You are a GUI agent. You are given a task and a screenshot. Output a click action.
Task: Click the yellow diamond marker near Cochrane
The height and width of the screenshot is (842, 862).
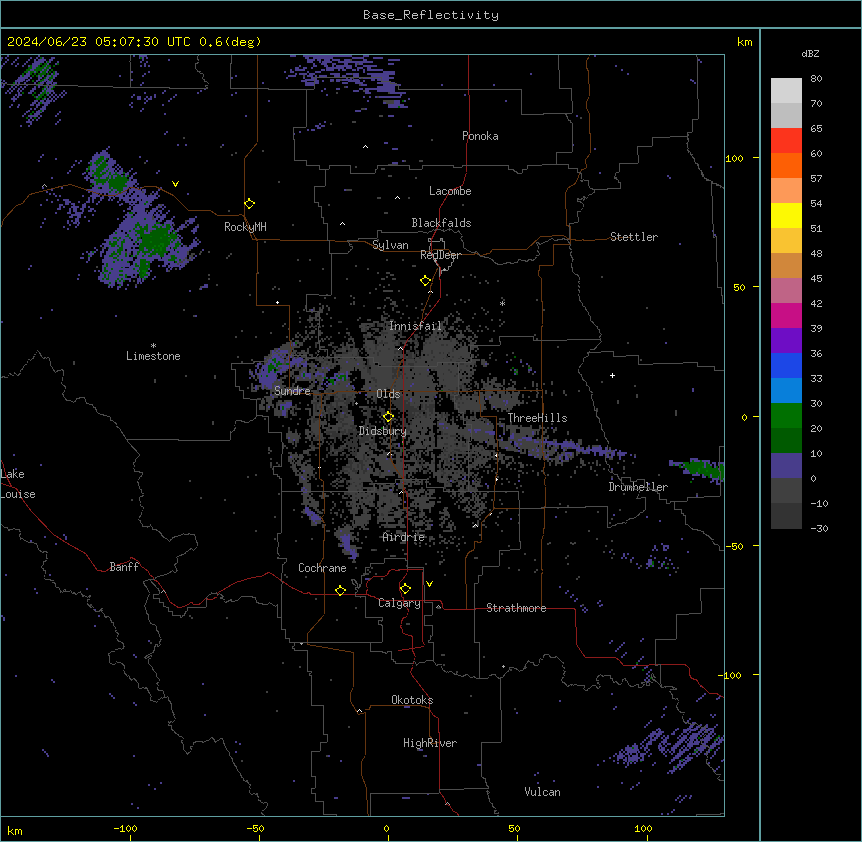click(340, 590)
